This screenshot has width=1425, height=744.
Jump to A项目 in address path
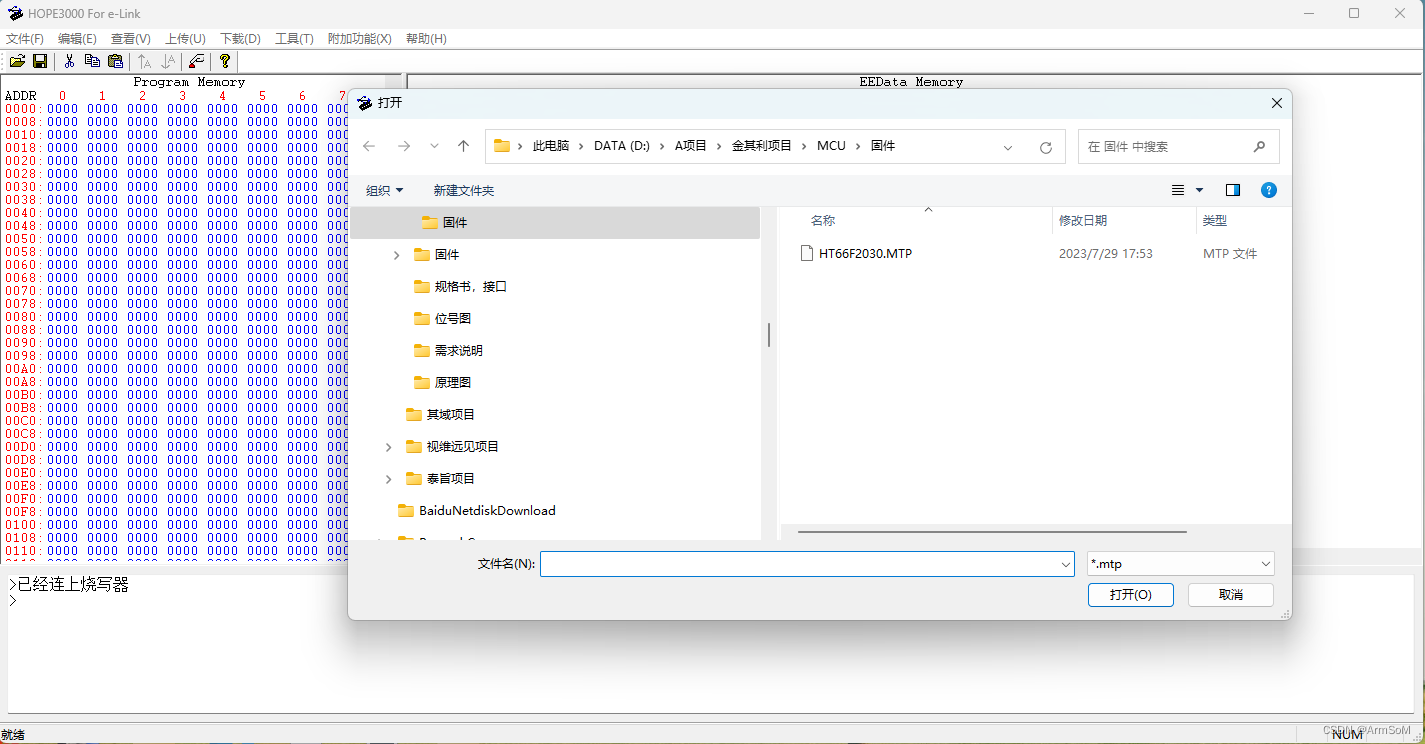tap(691, 146)
